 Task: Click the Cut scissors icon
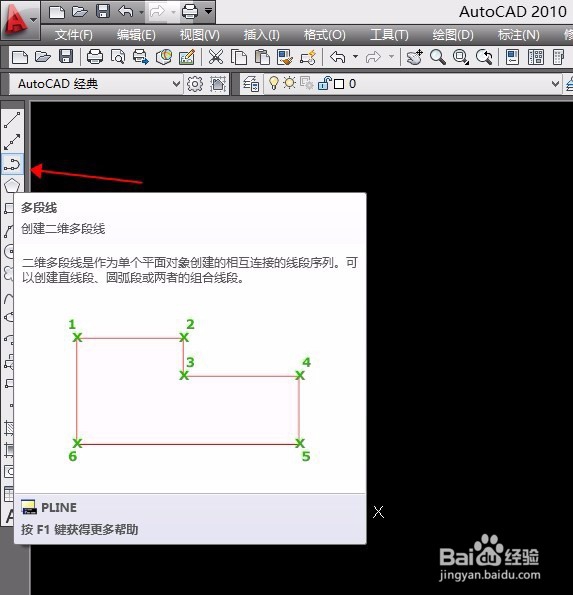216,57
